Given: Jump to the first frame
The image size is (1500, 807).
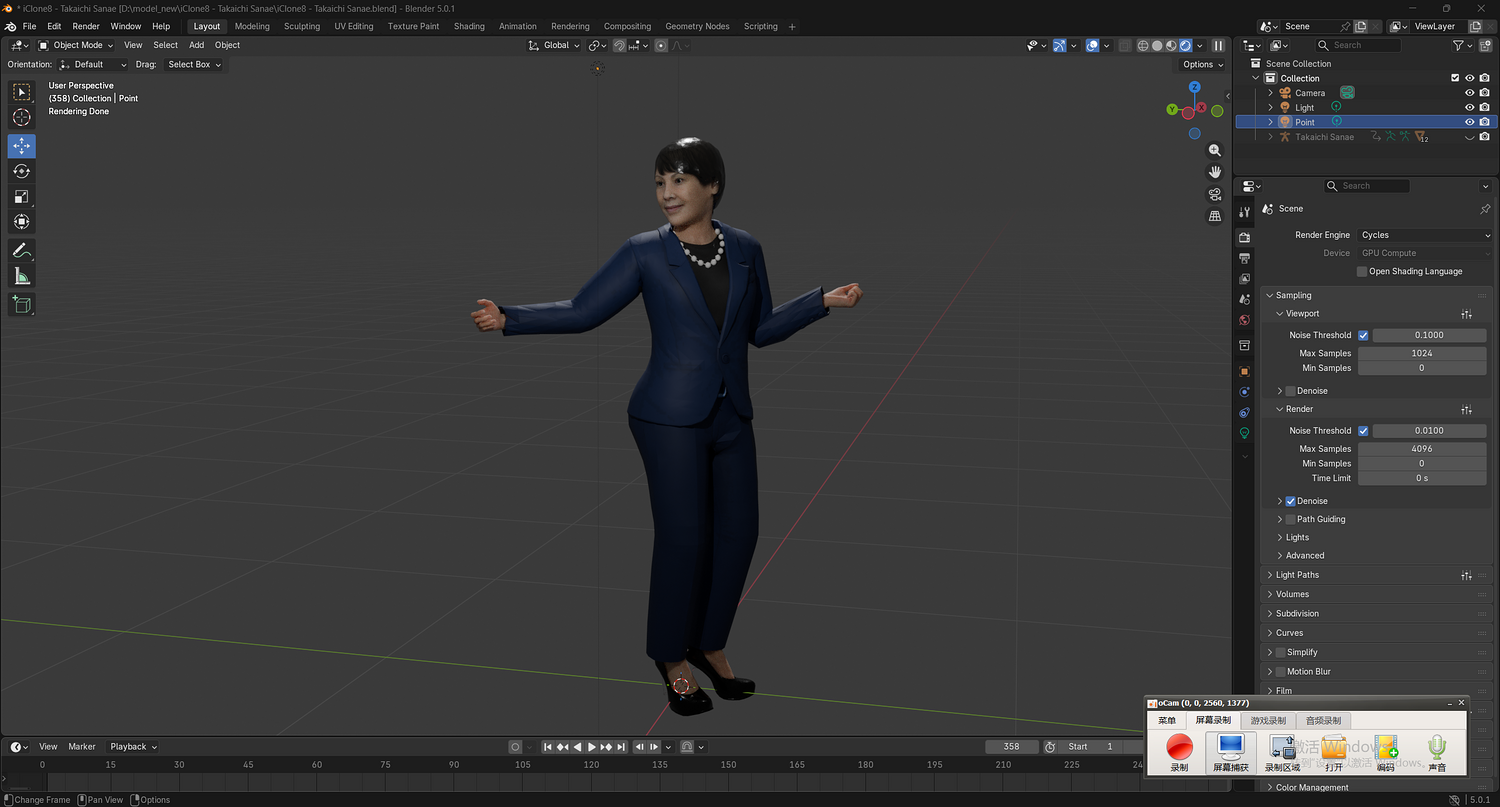Looking at the screenshot, I should coord(548,747).
